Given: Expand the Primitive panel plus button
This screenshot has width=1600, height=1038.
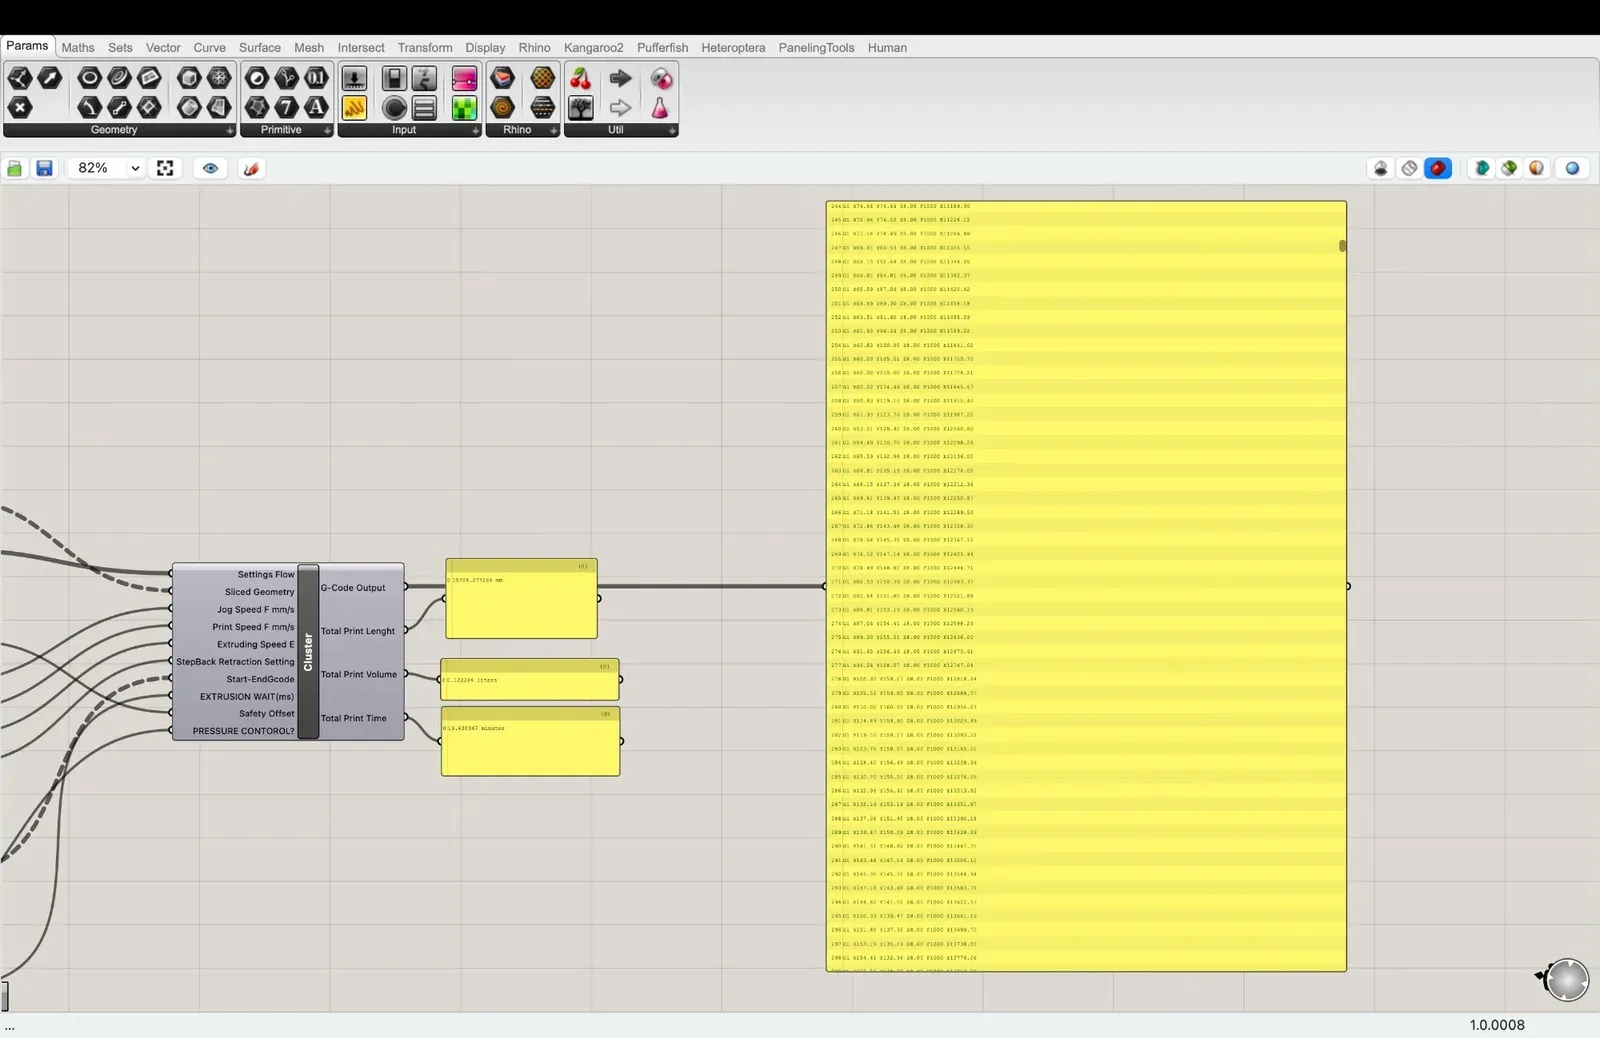Looking at the screenshot, I should (327, 131).
